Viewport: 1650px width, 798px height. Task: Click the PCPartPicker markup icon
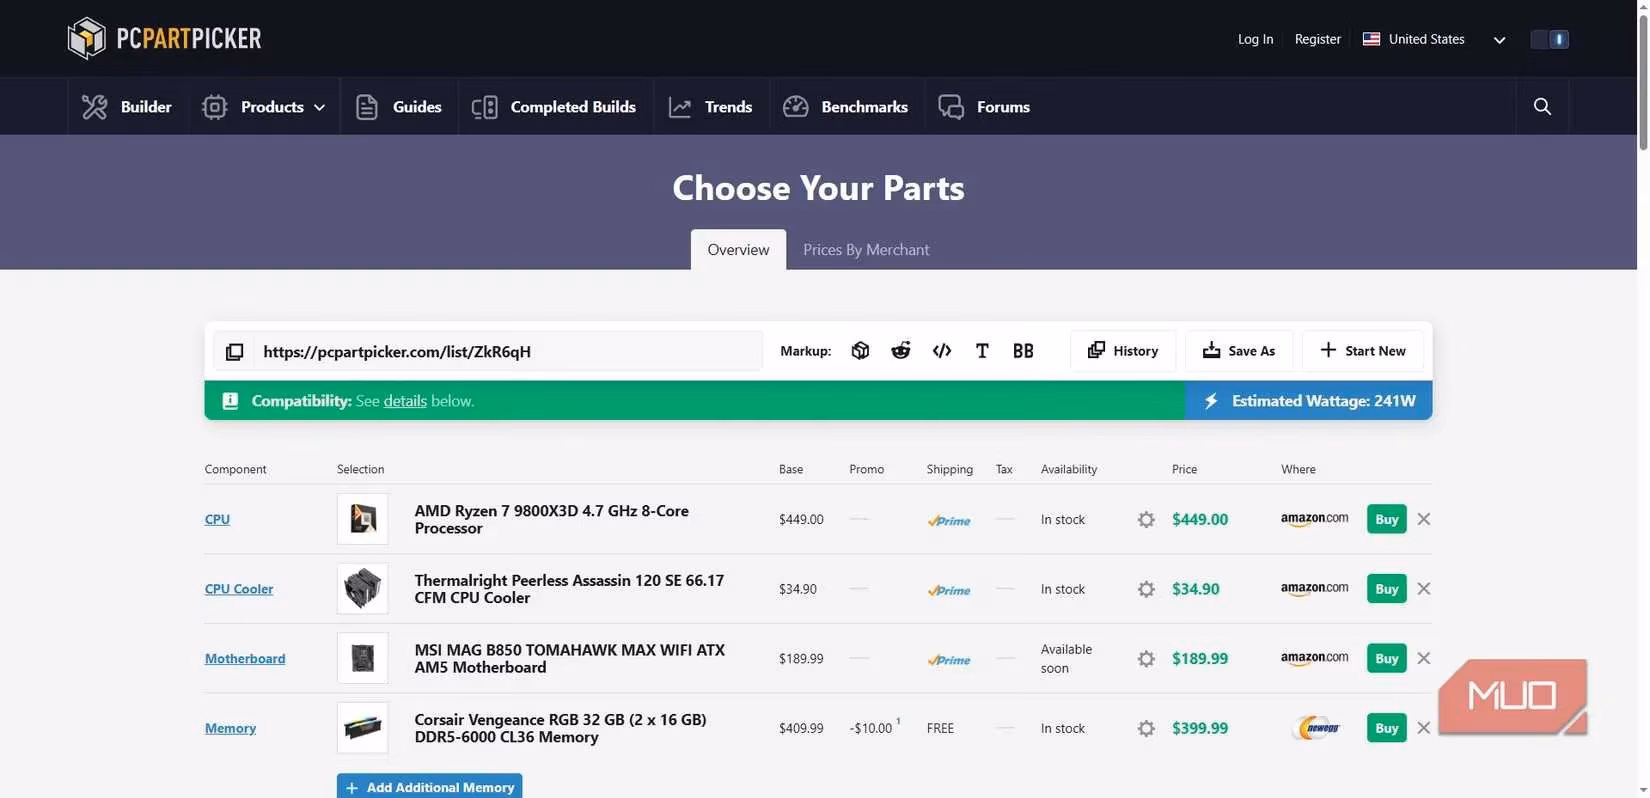pyautogui.click(x=860, y=351)
